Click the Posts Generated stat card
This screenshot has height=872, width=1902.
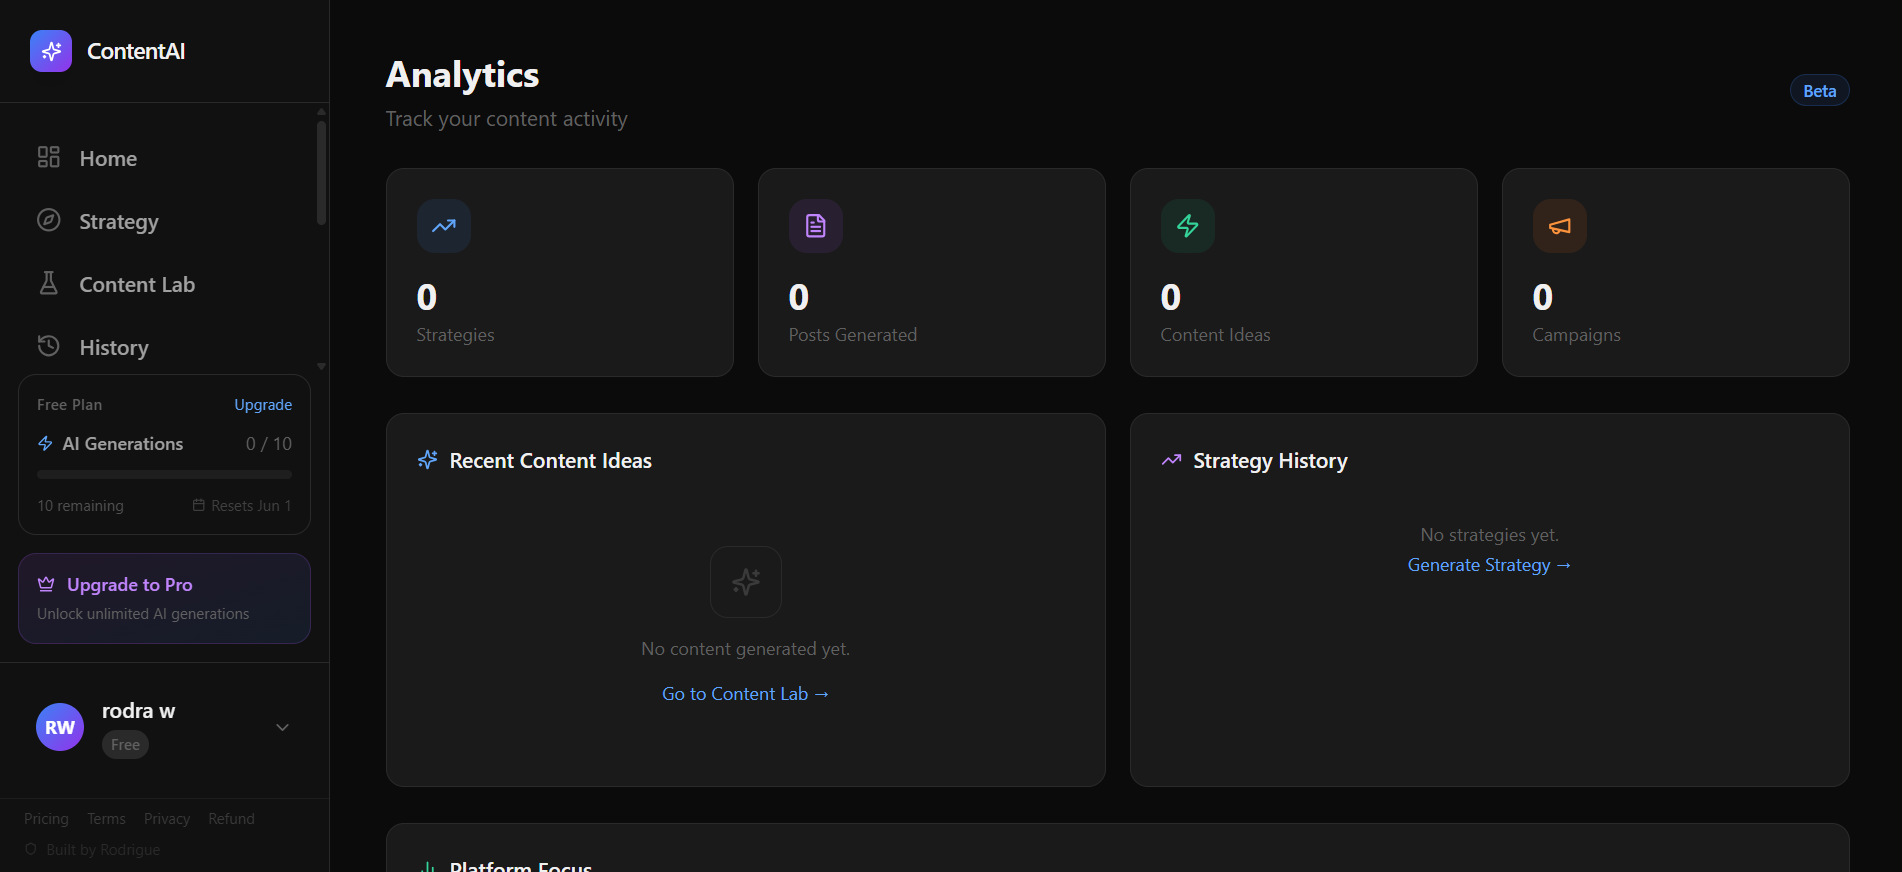[x=932, y=272]
